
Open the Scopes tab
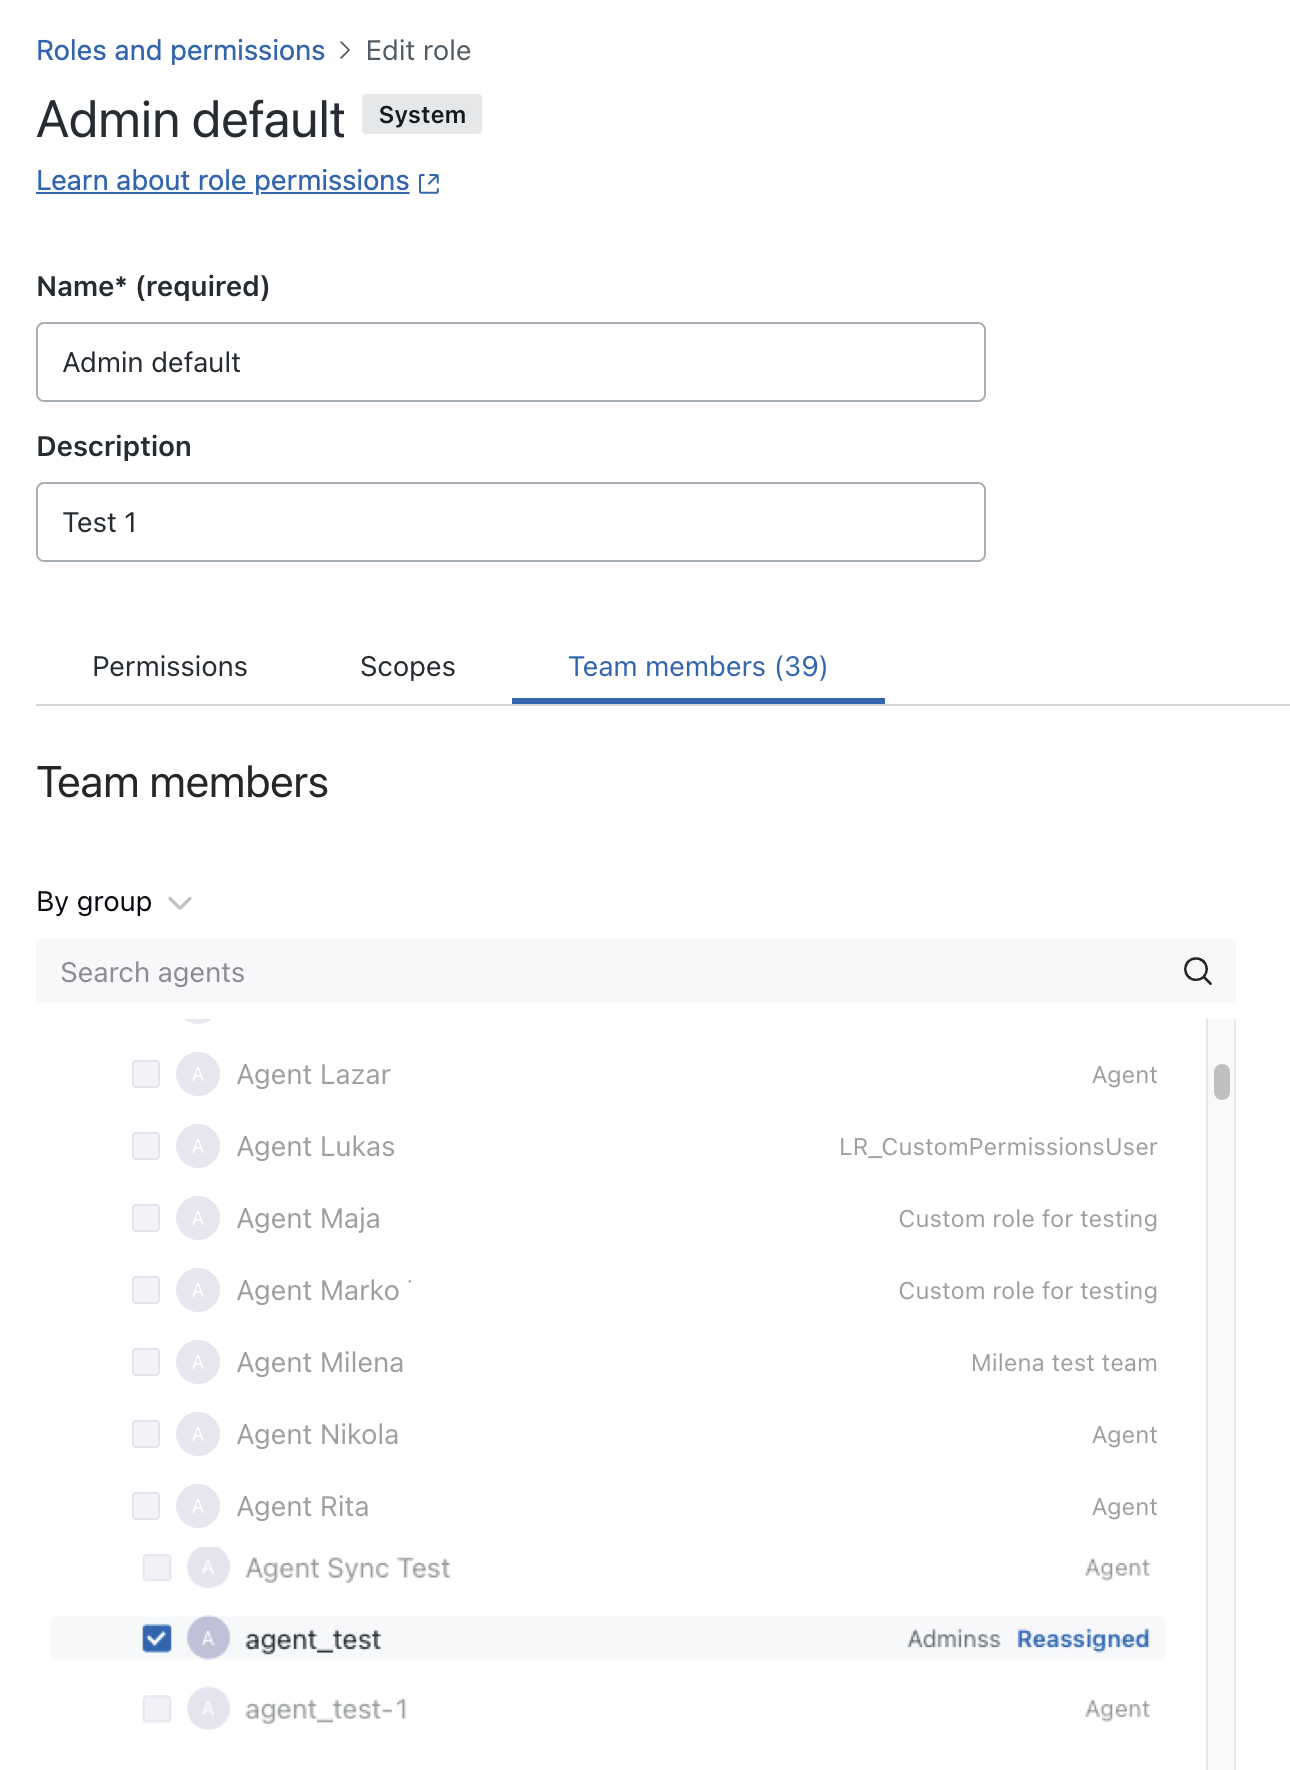pyautogui.click(x=408, y=667)
